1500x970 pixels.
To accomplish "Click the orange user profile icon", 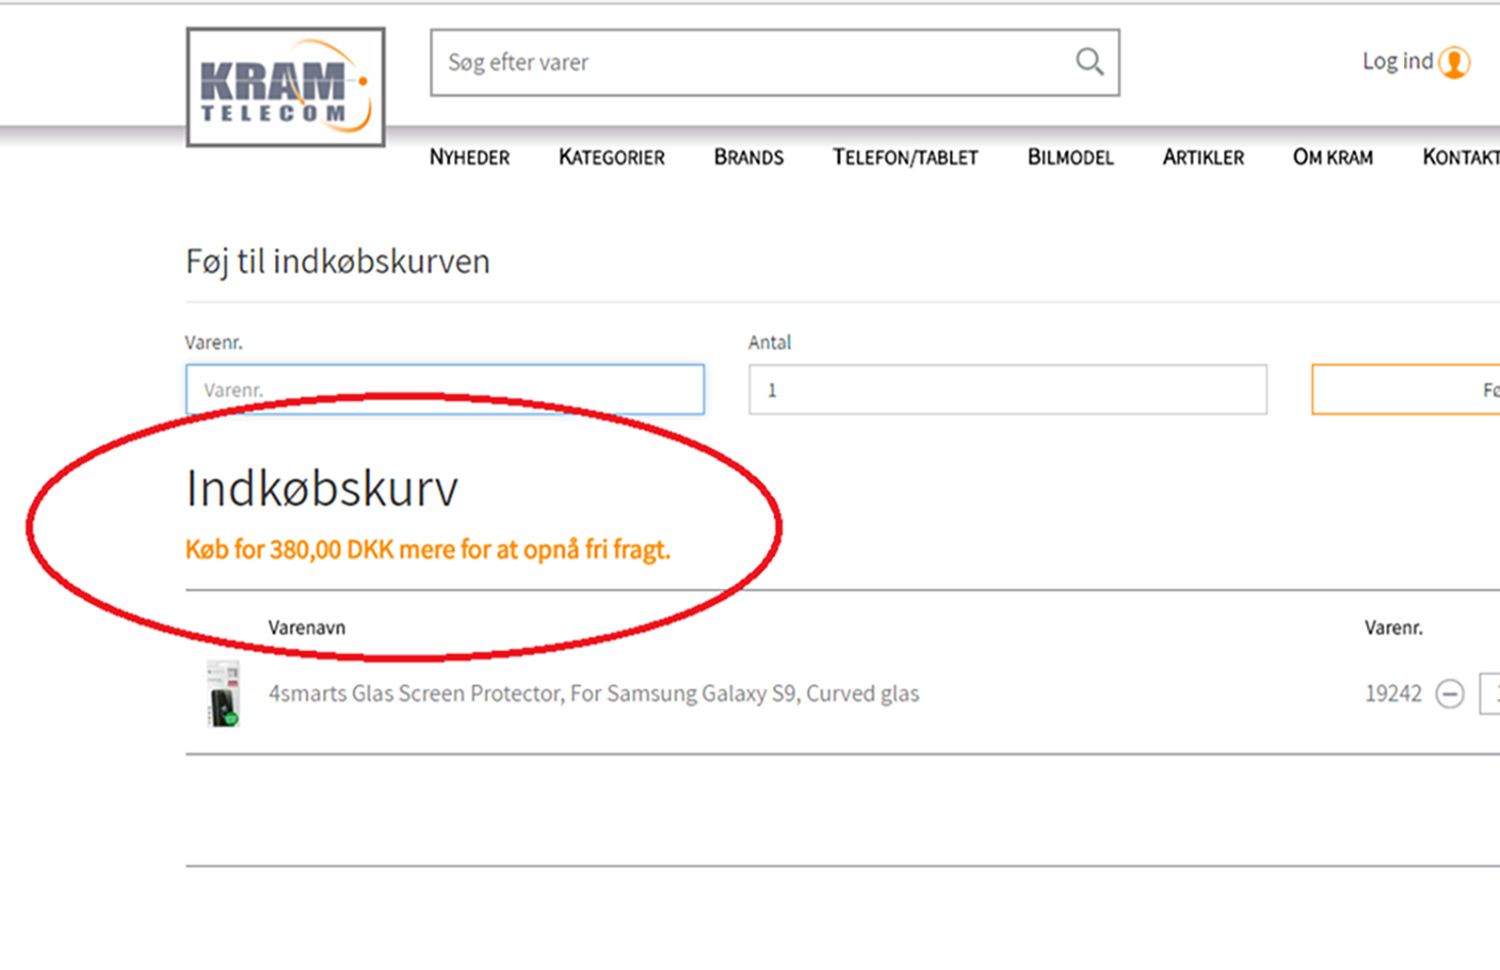I will click(x=1454, y=63).
